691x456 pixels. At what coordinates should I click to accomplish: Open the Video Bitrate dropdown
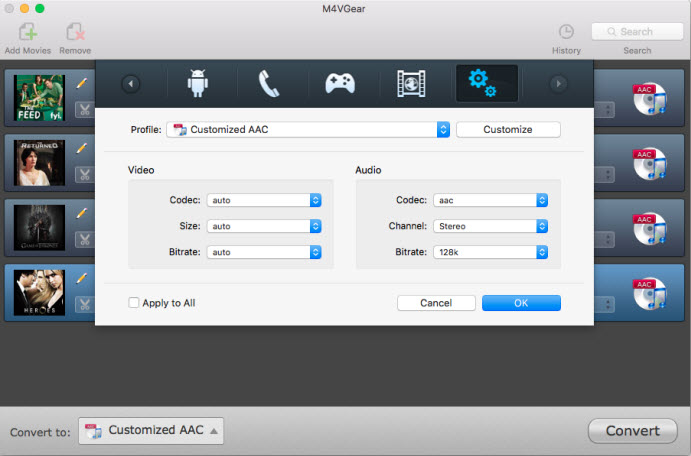click(x=264, y=252)
